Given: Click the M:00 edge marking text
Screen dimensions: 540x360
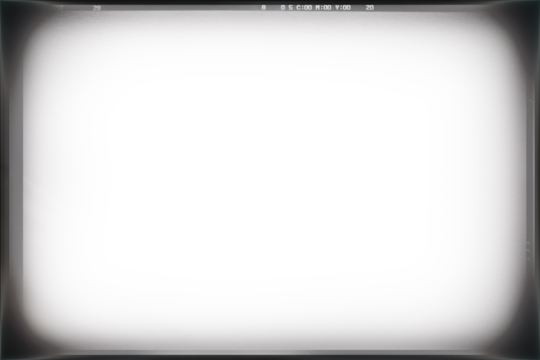Looking at the screenshot, I should (323, 8).
